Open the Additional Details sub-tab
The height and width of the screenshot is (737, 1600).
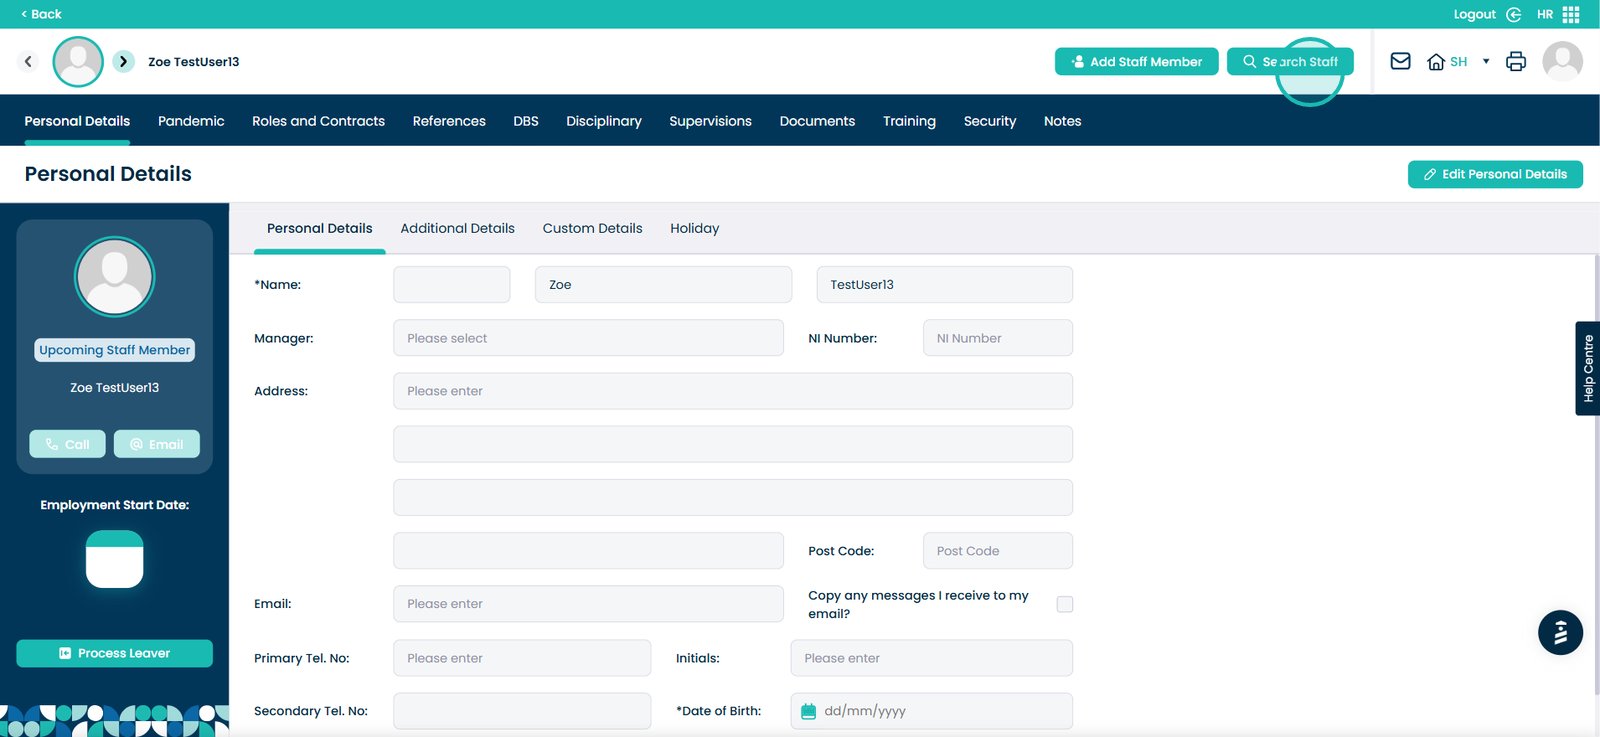tap(457, 228)
